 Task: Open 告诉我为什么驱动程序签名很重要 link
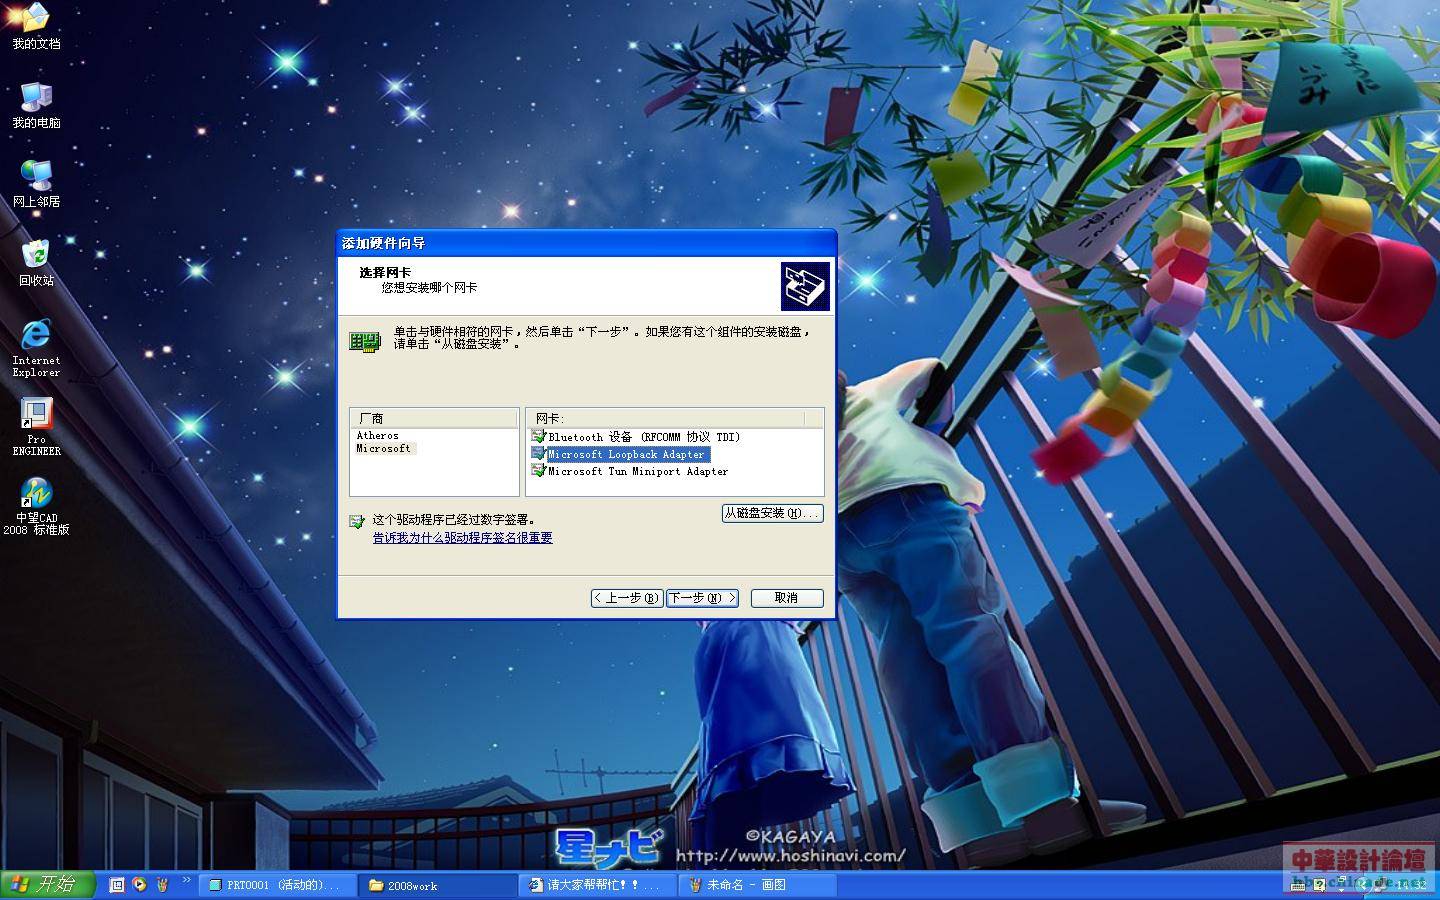(x=463, y=538)
